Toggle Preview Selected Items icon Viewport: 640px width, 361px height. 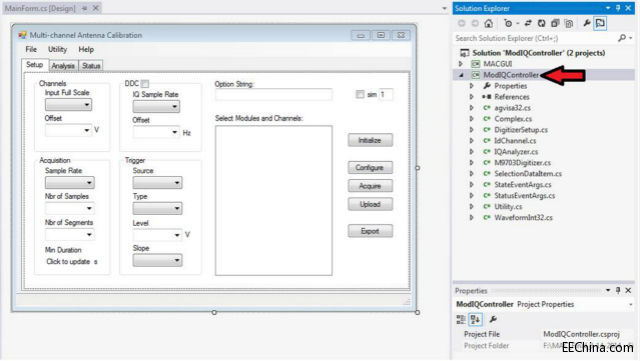[x=600, y=23]
